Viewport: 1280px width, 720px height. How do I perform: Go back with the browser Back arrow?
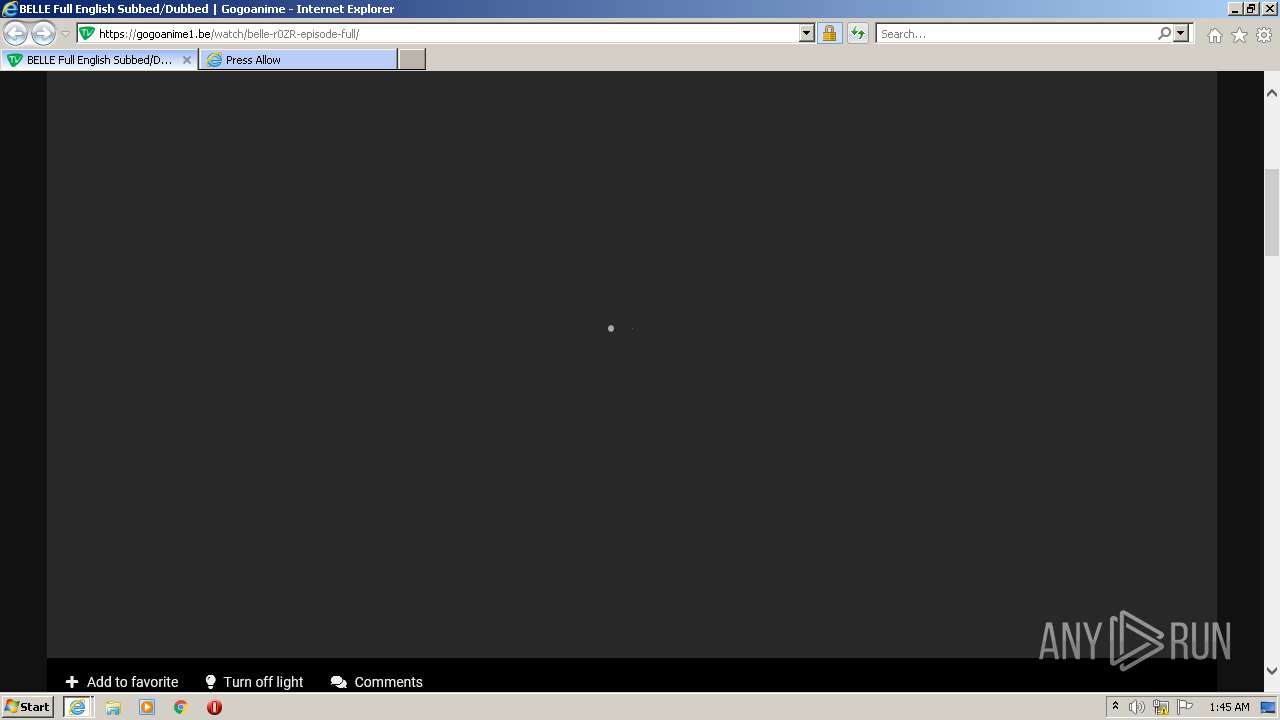(x=16, y=33)
